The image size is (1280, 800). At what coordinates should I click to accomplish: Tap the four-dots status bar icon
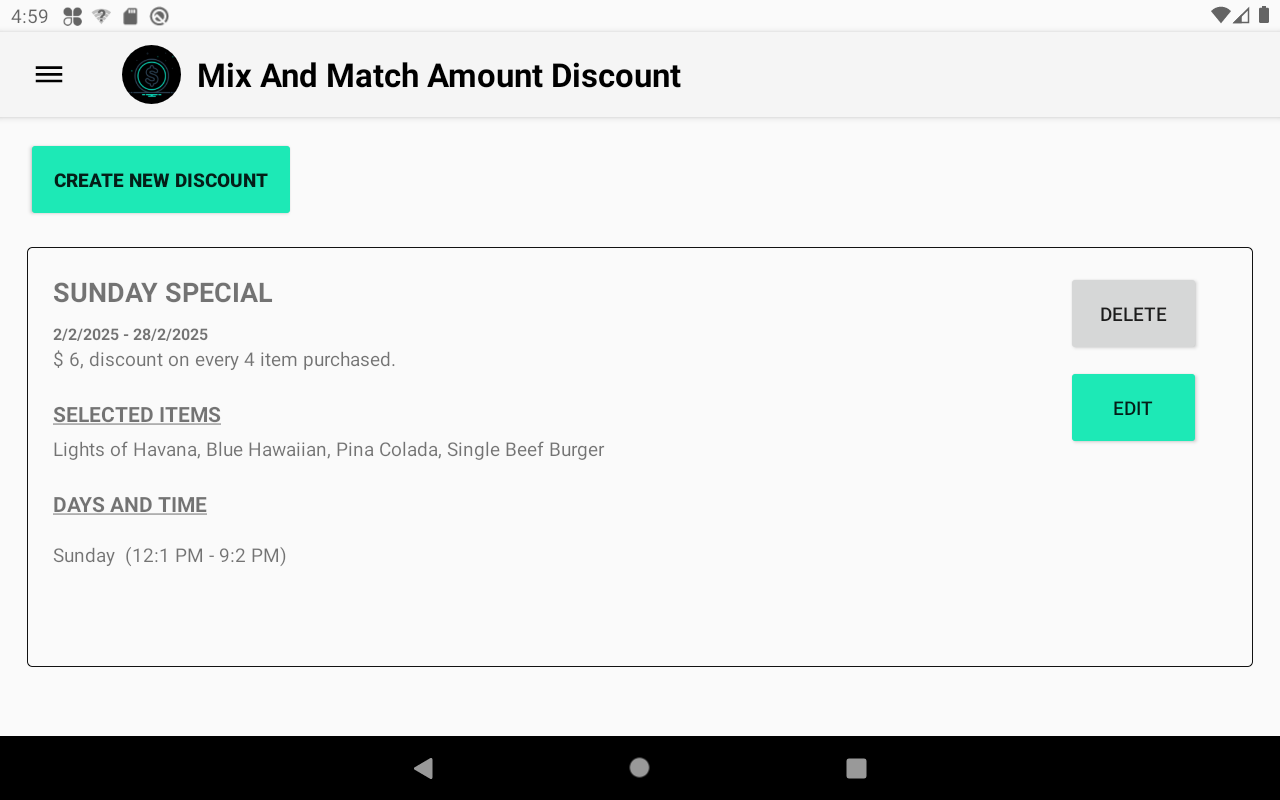pos(72,16)
